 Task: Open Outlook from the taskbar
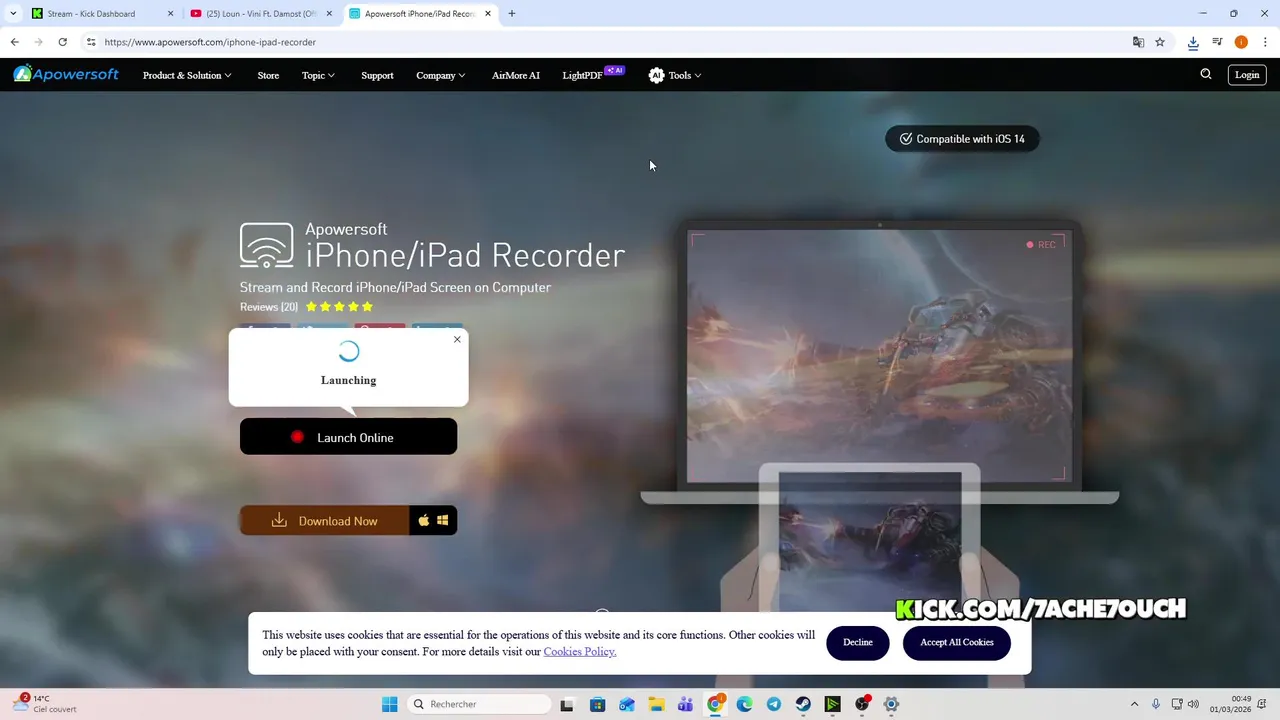(x=626, y=704)
